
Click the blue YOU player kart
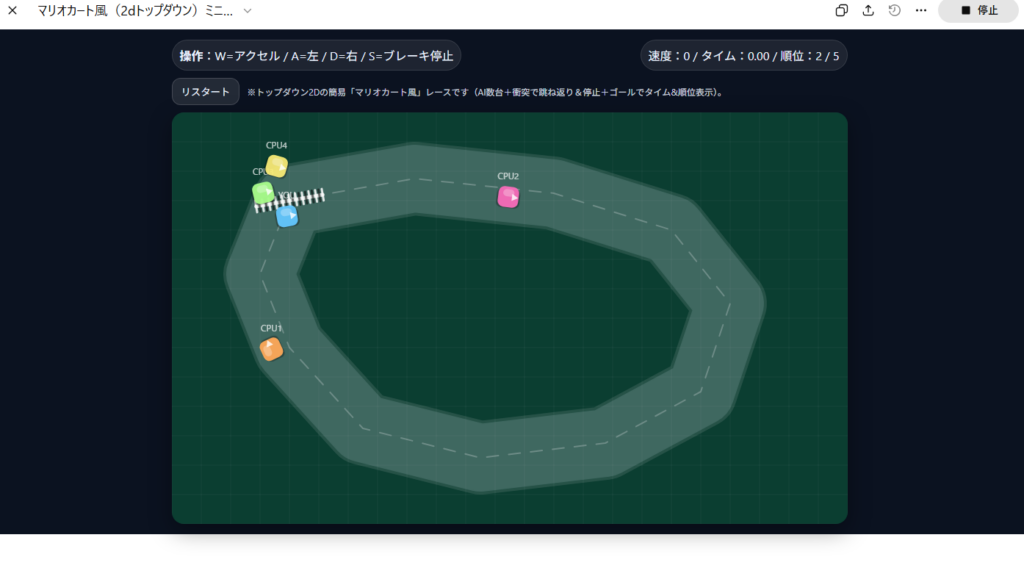(287, 216)
